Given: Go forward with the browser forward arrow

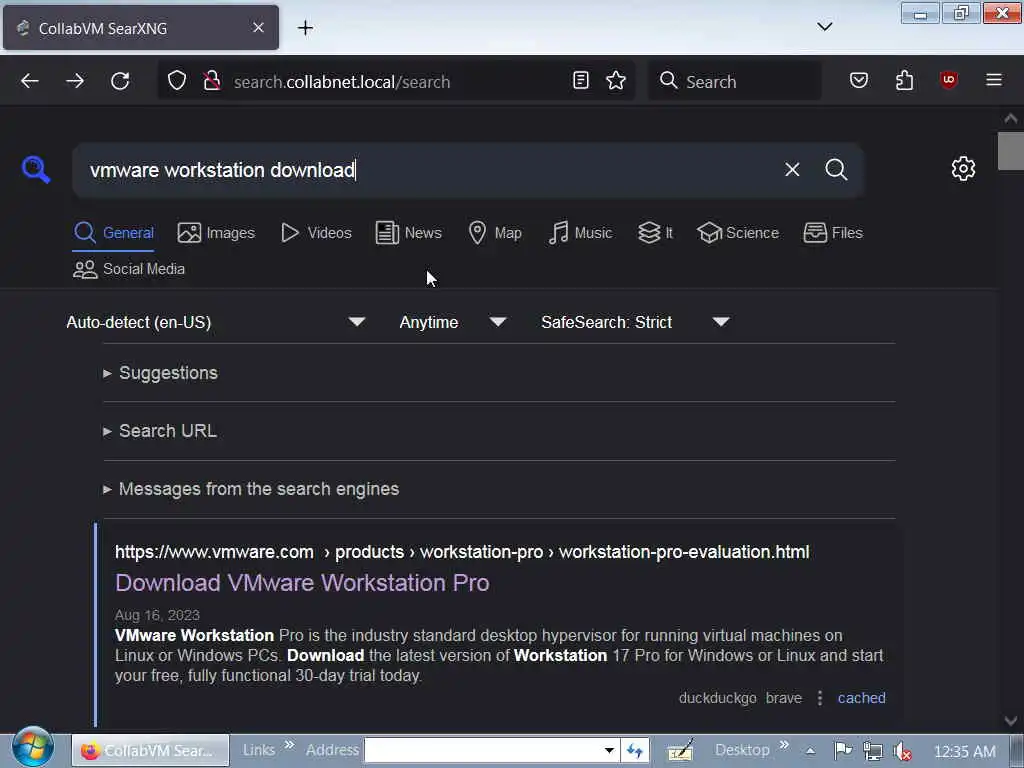Looking at the screenshot, I should point(75,81).
